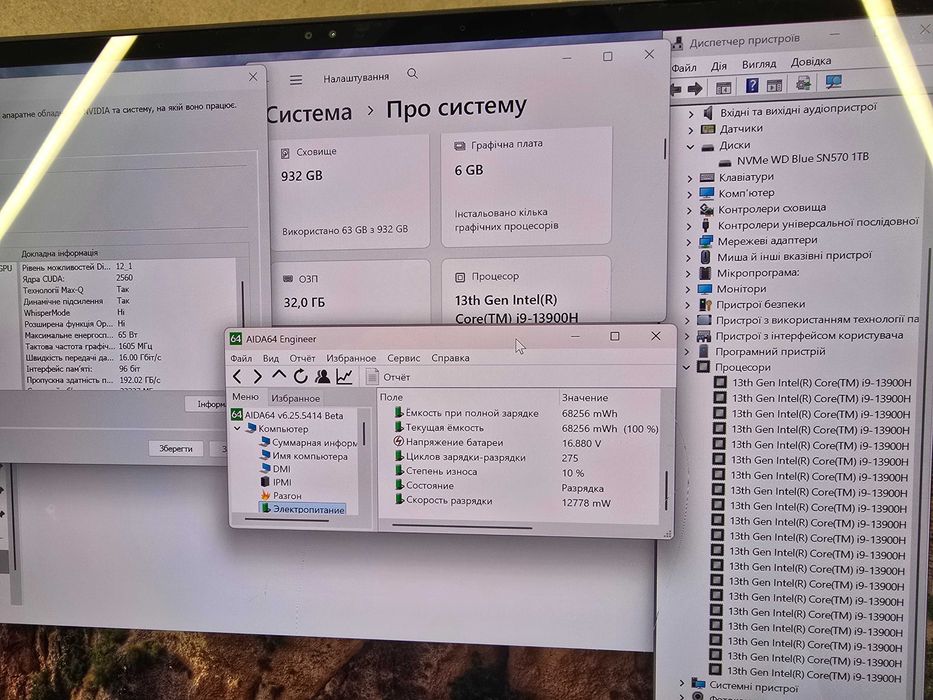Click the search icon in Налаштування window
This screenshot has width=933, height=700.
(412, 74)
